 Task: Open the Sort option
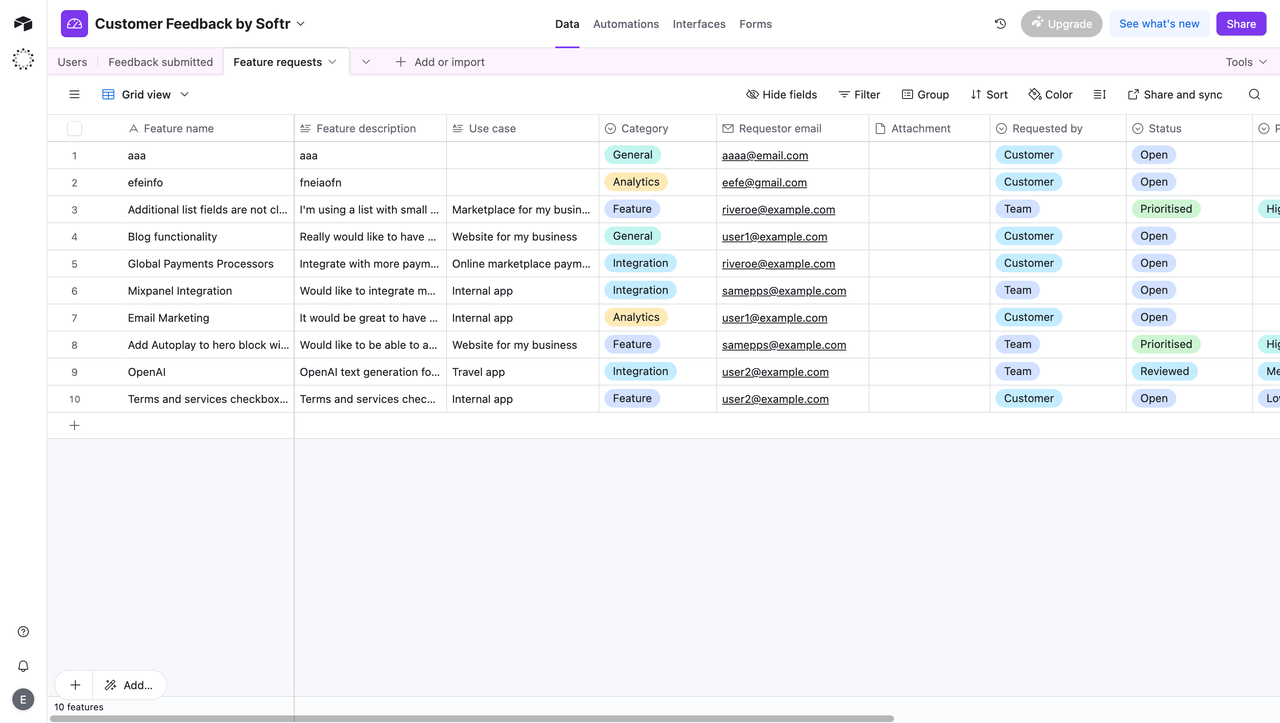tap(989, 95)
